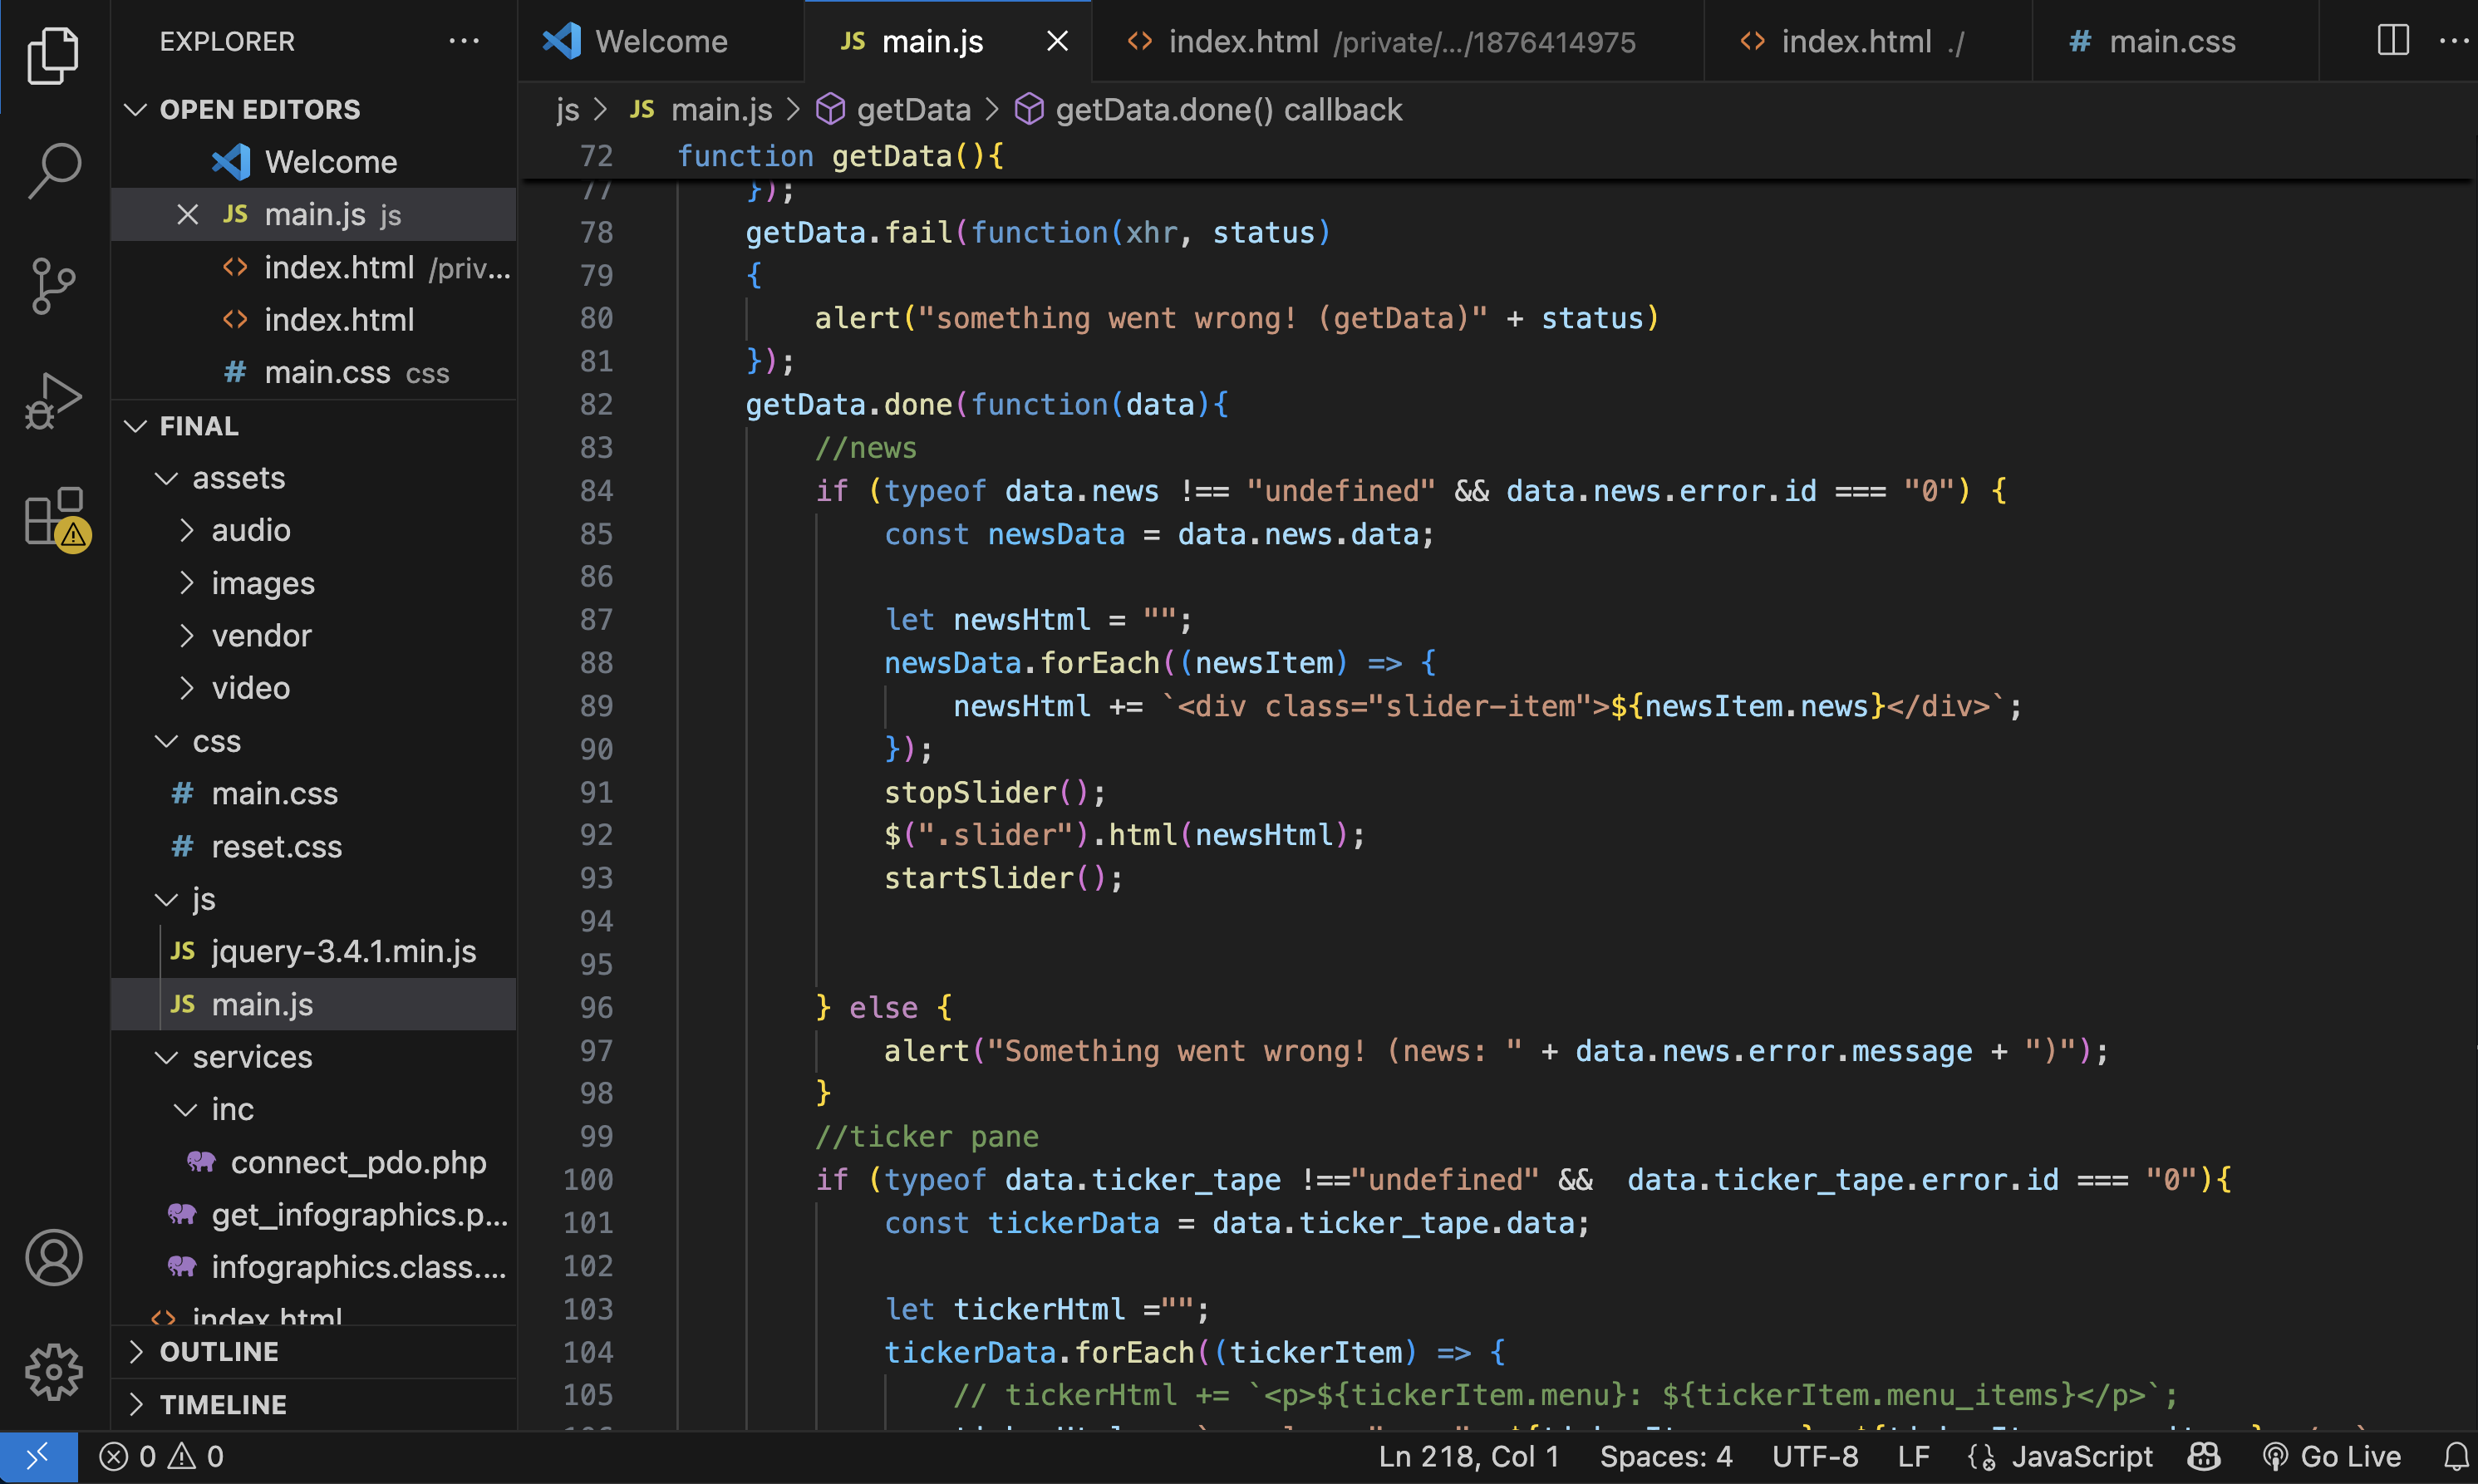Switch to the Welcome tab
Viewport: 2478px width, 1484px height.
[660, 41]
